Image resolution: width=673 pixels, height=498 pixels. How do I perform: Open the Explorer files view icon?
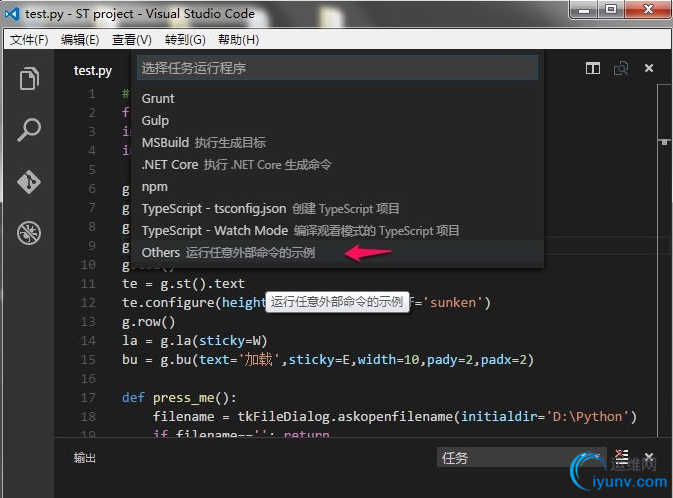tap(29, 78)
